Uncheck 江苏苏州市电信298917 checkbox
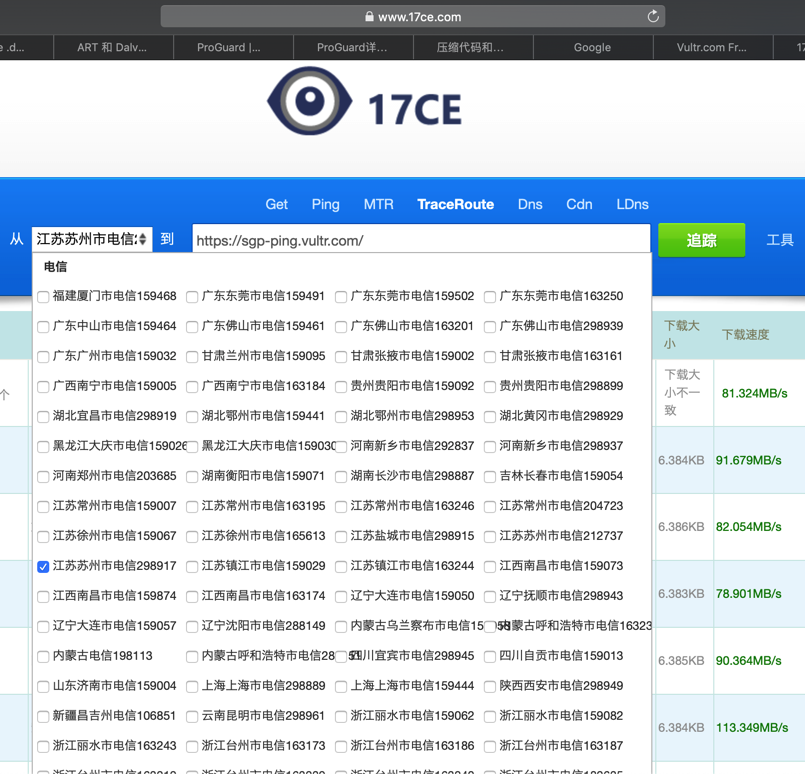 [x=43, y=566]
